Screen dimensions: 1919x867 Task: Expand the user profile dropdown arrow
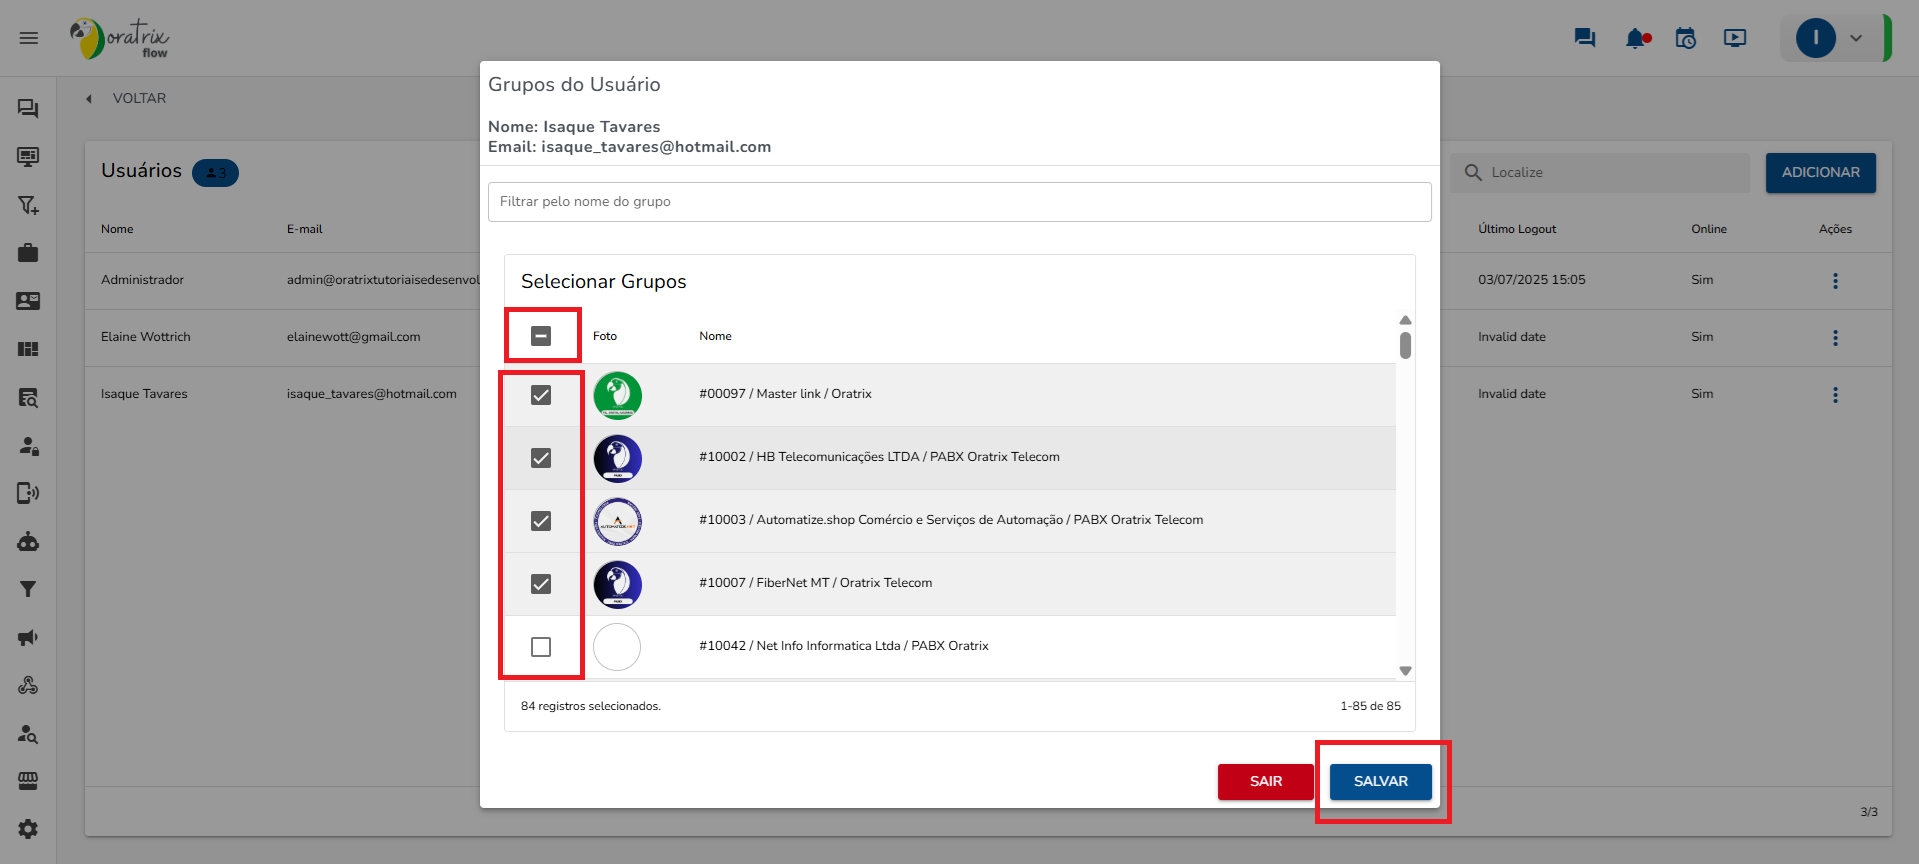(1856, 38)
